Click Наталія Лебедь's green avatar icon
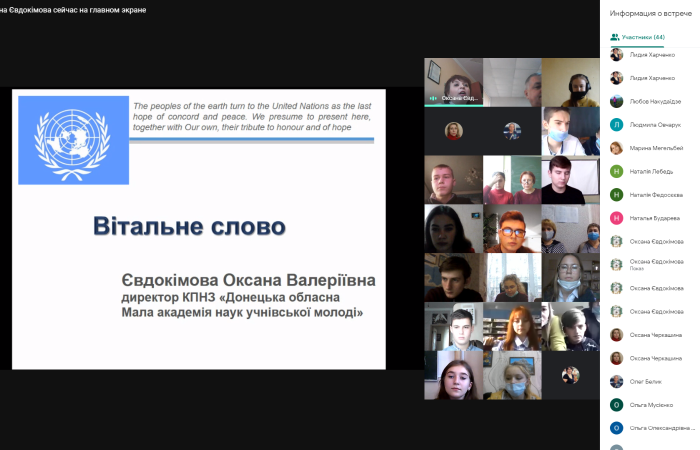This screenshot has width=700, height=450. pyautogui.click(x=617, y=171)
